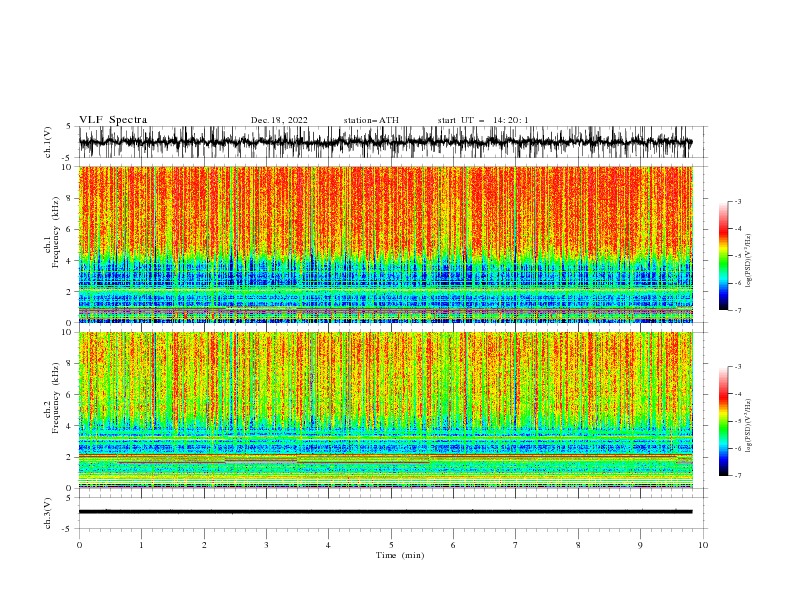Click the "-3" tick on ch.1 color bar
Image resolution: width=792 pixels, height=612 pixels.
pos(737,202)
